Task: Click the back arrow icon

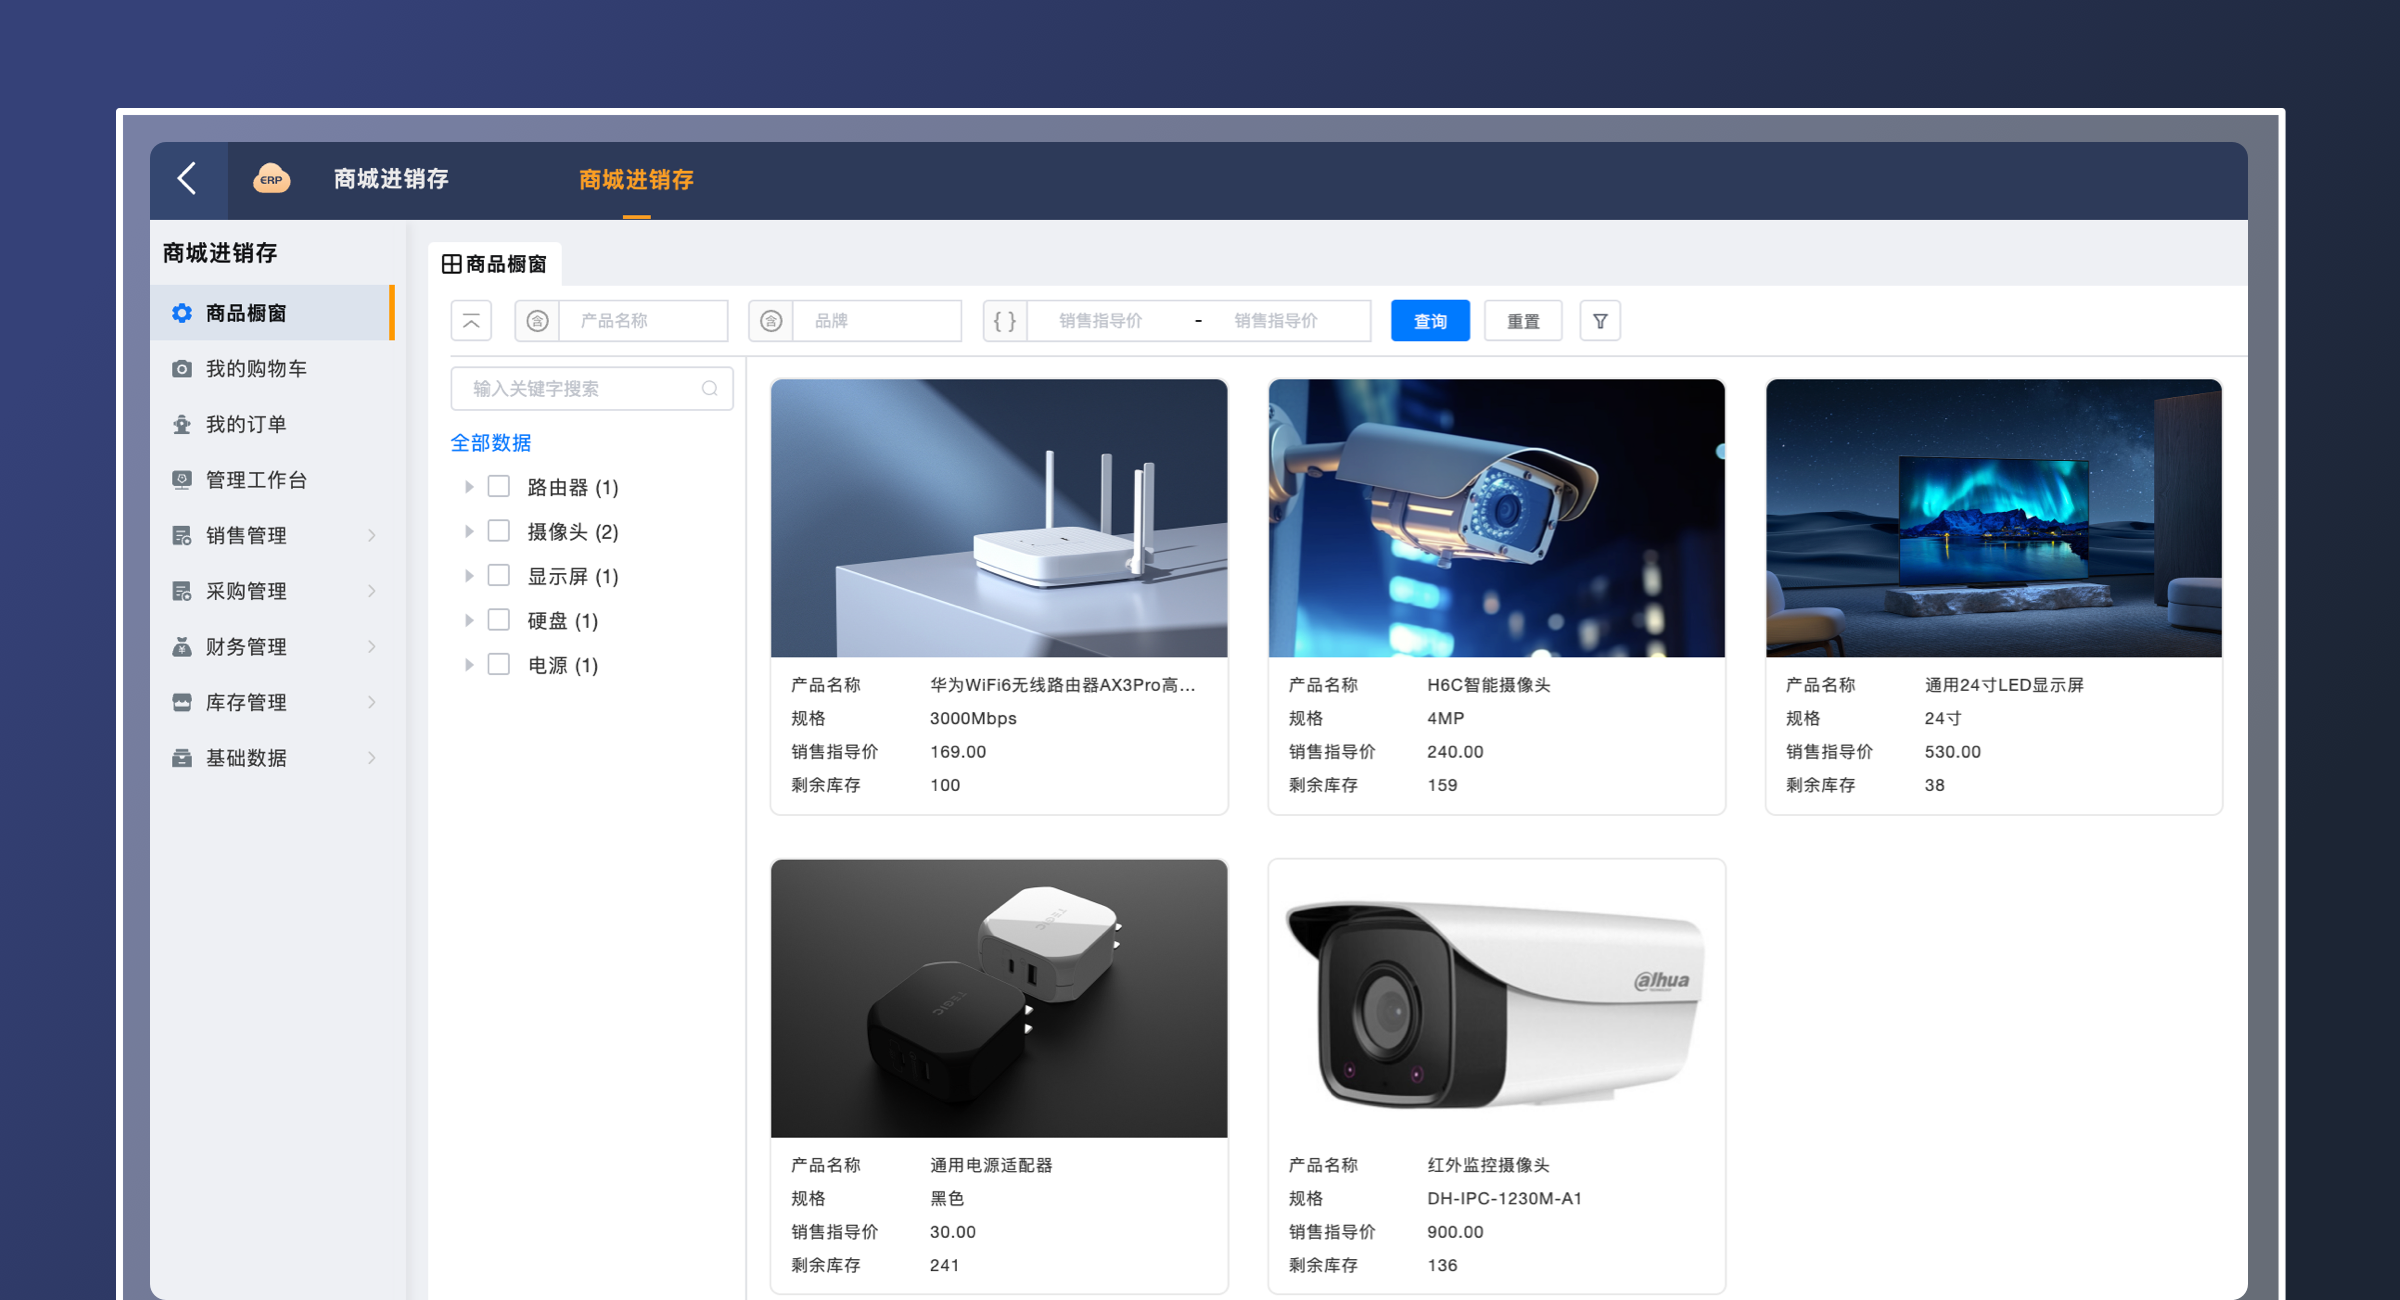Action: (x=187, y=179)
